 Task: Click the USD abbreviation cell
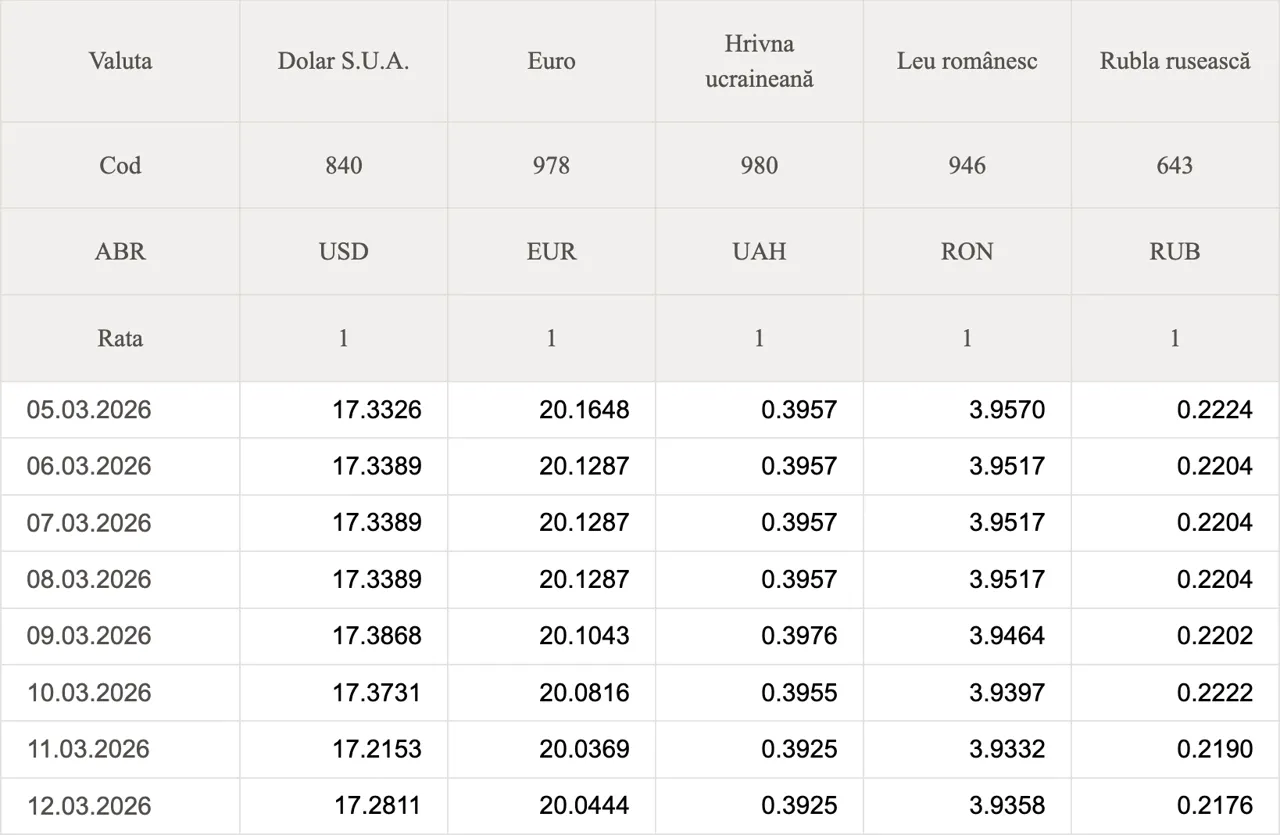[x=343, y=251]
